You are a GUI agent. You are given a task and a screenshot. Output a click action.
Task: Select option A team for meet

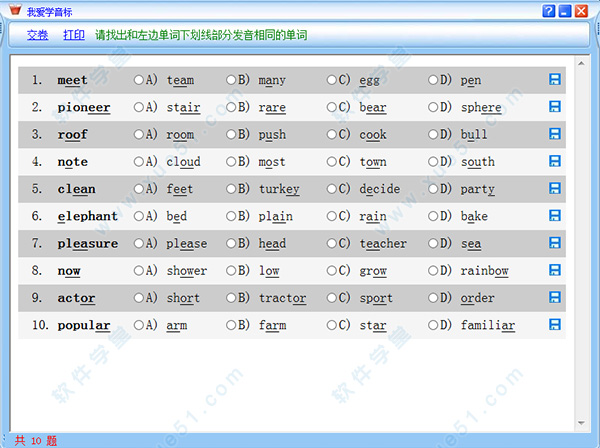pyautogui.click(x=138, y=80)
